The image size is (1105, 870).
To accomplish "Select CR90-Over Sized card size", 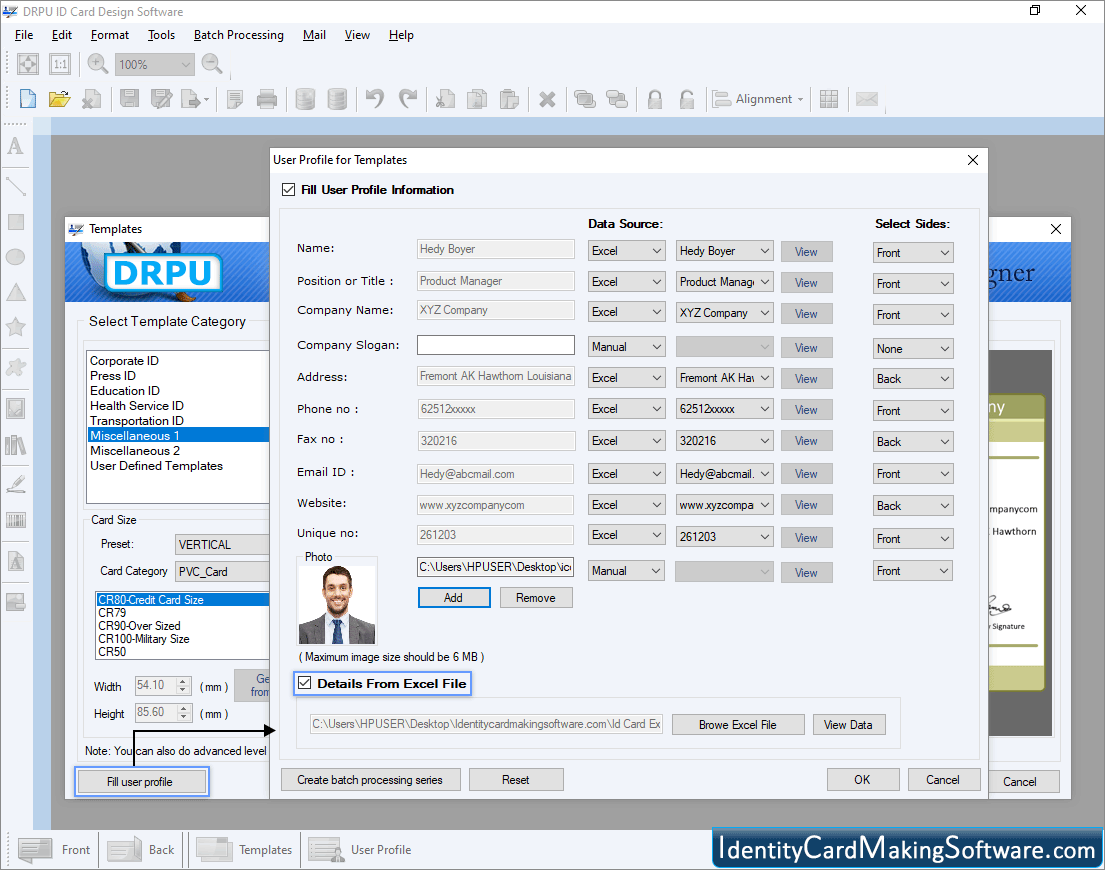I will [140, 626].
